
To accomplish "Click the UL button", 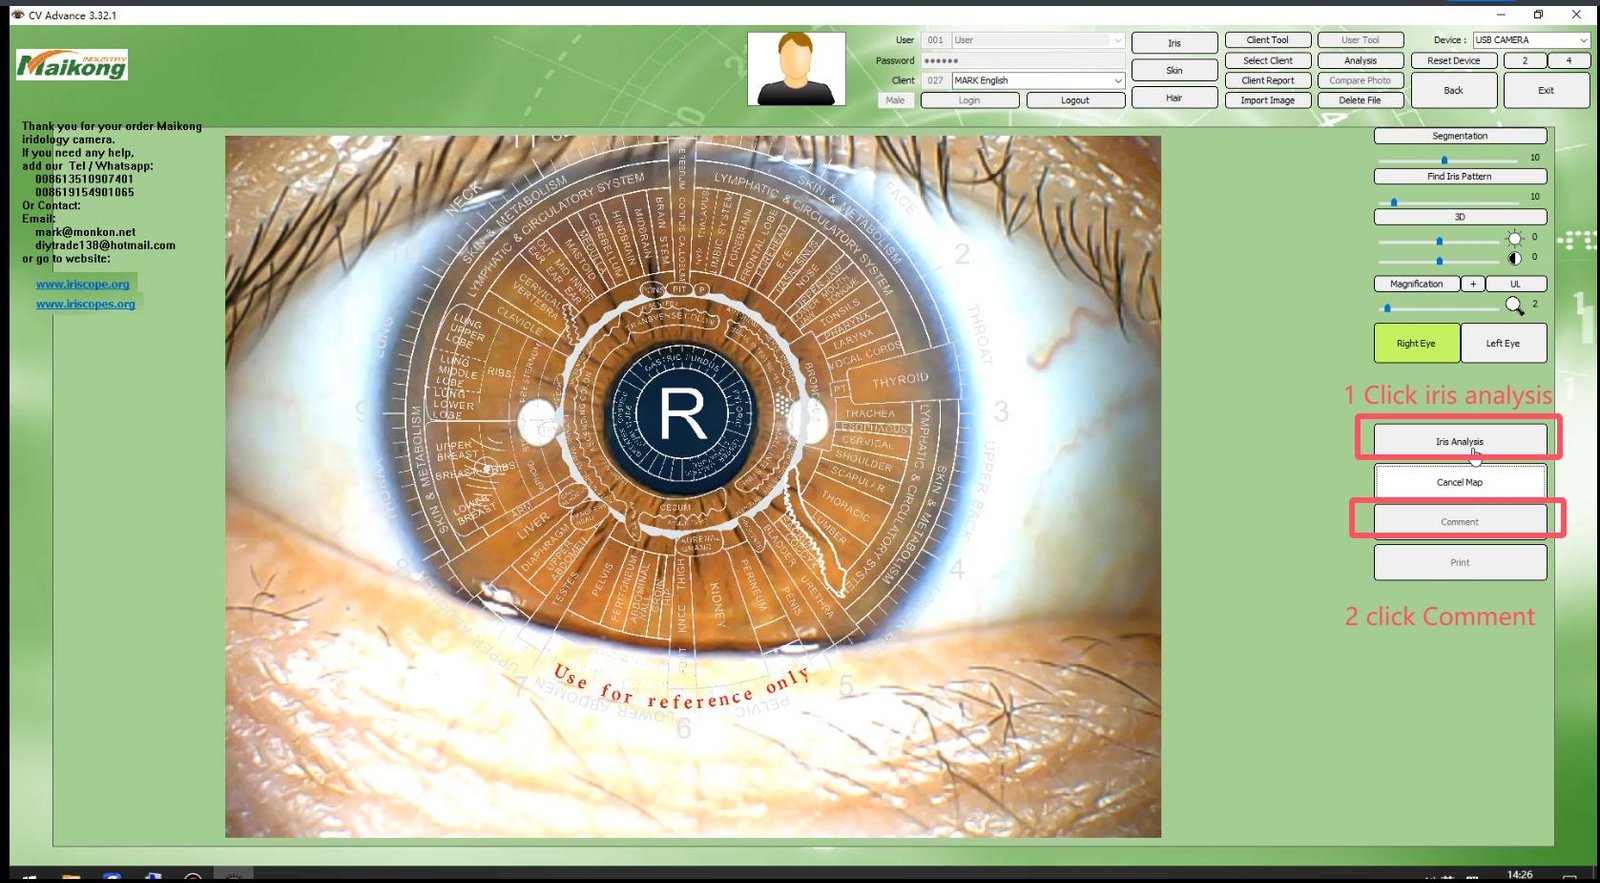I will point(1516,284).
